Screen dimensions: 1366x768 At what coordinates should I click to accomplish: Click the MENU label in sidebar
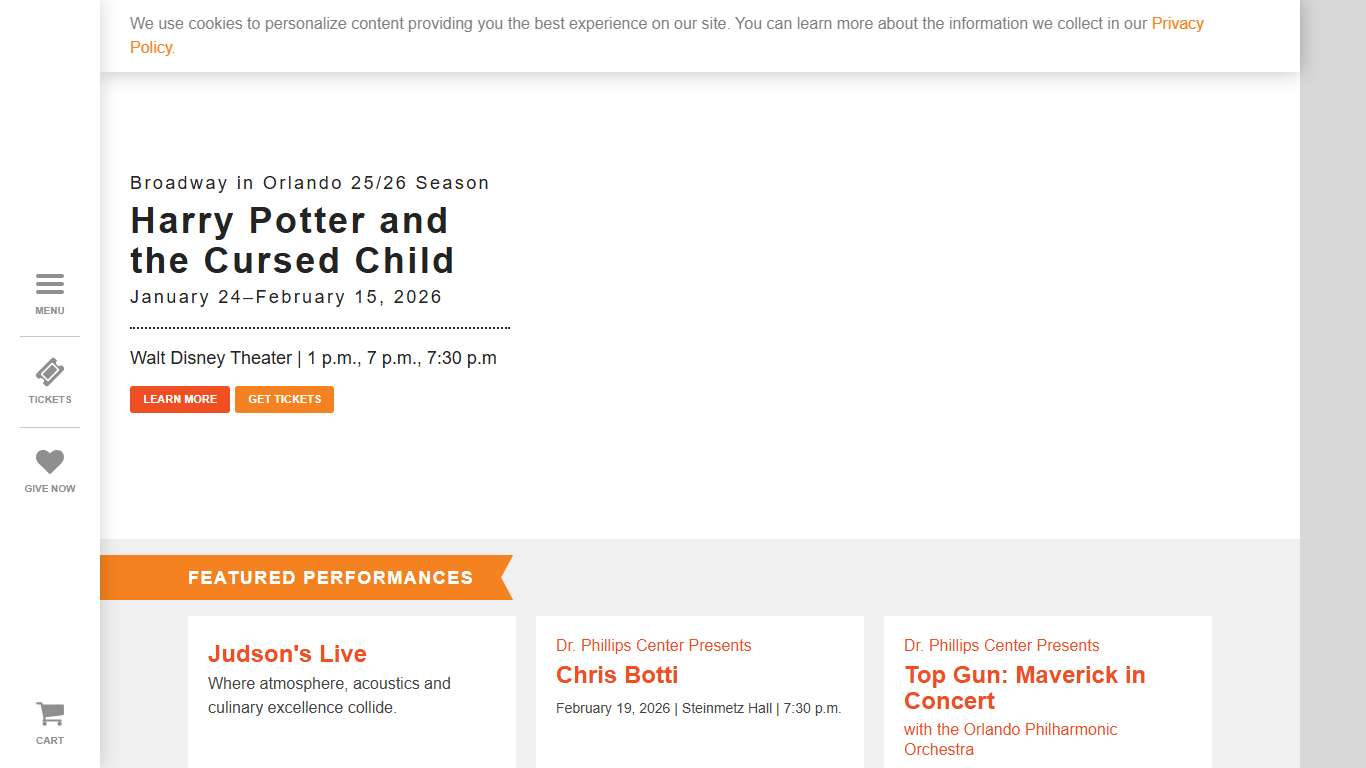50,311
